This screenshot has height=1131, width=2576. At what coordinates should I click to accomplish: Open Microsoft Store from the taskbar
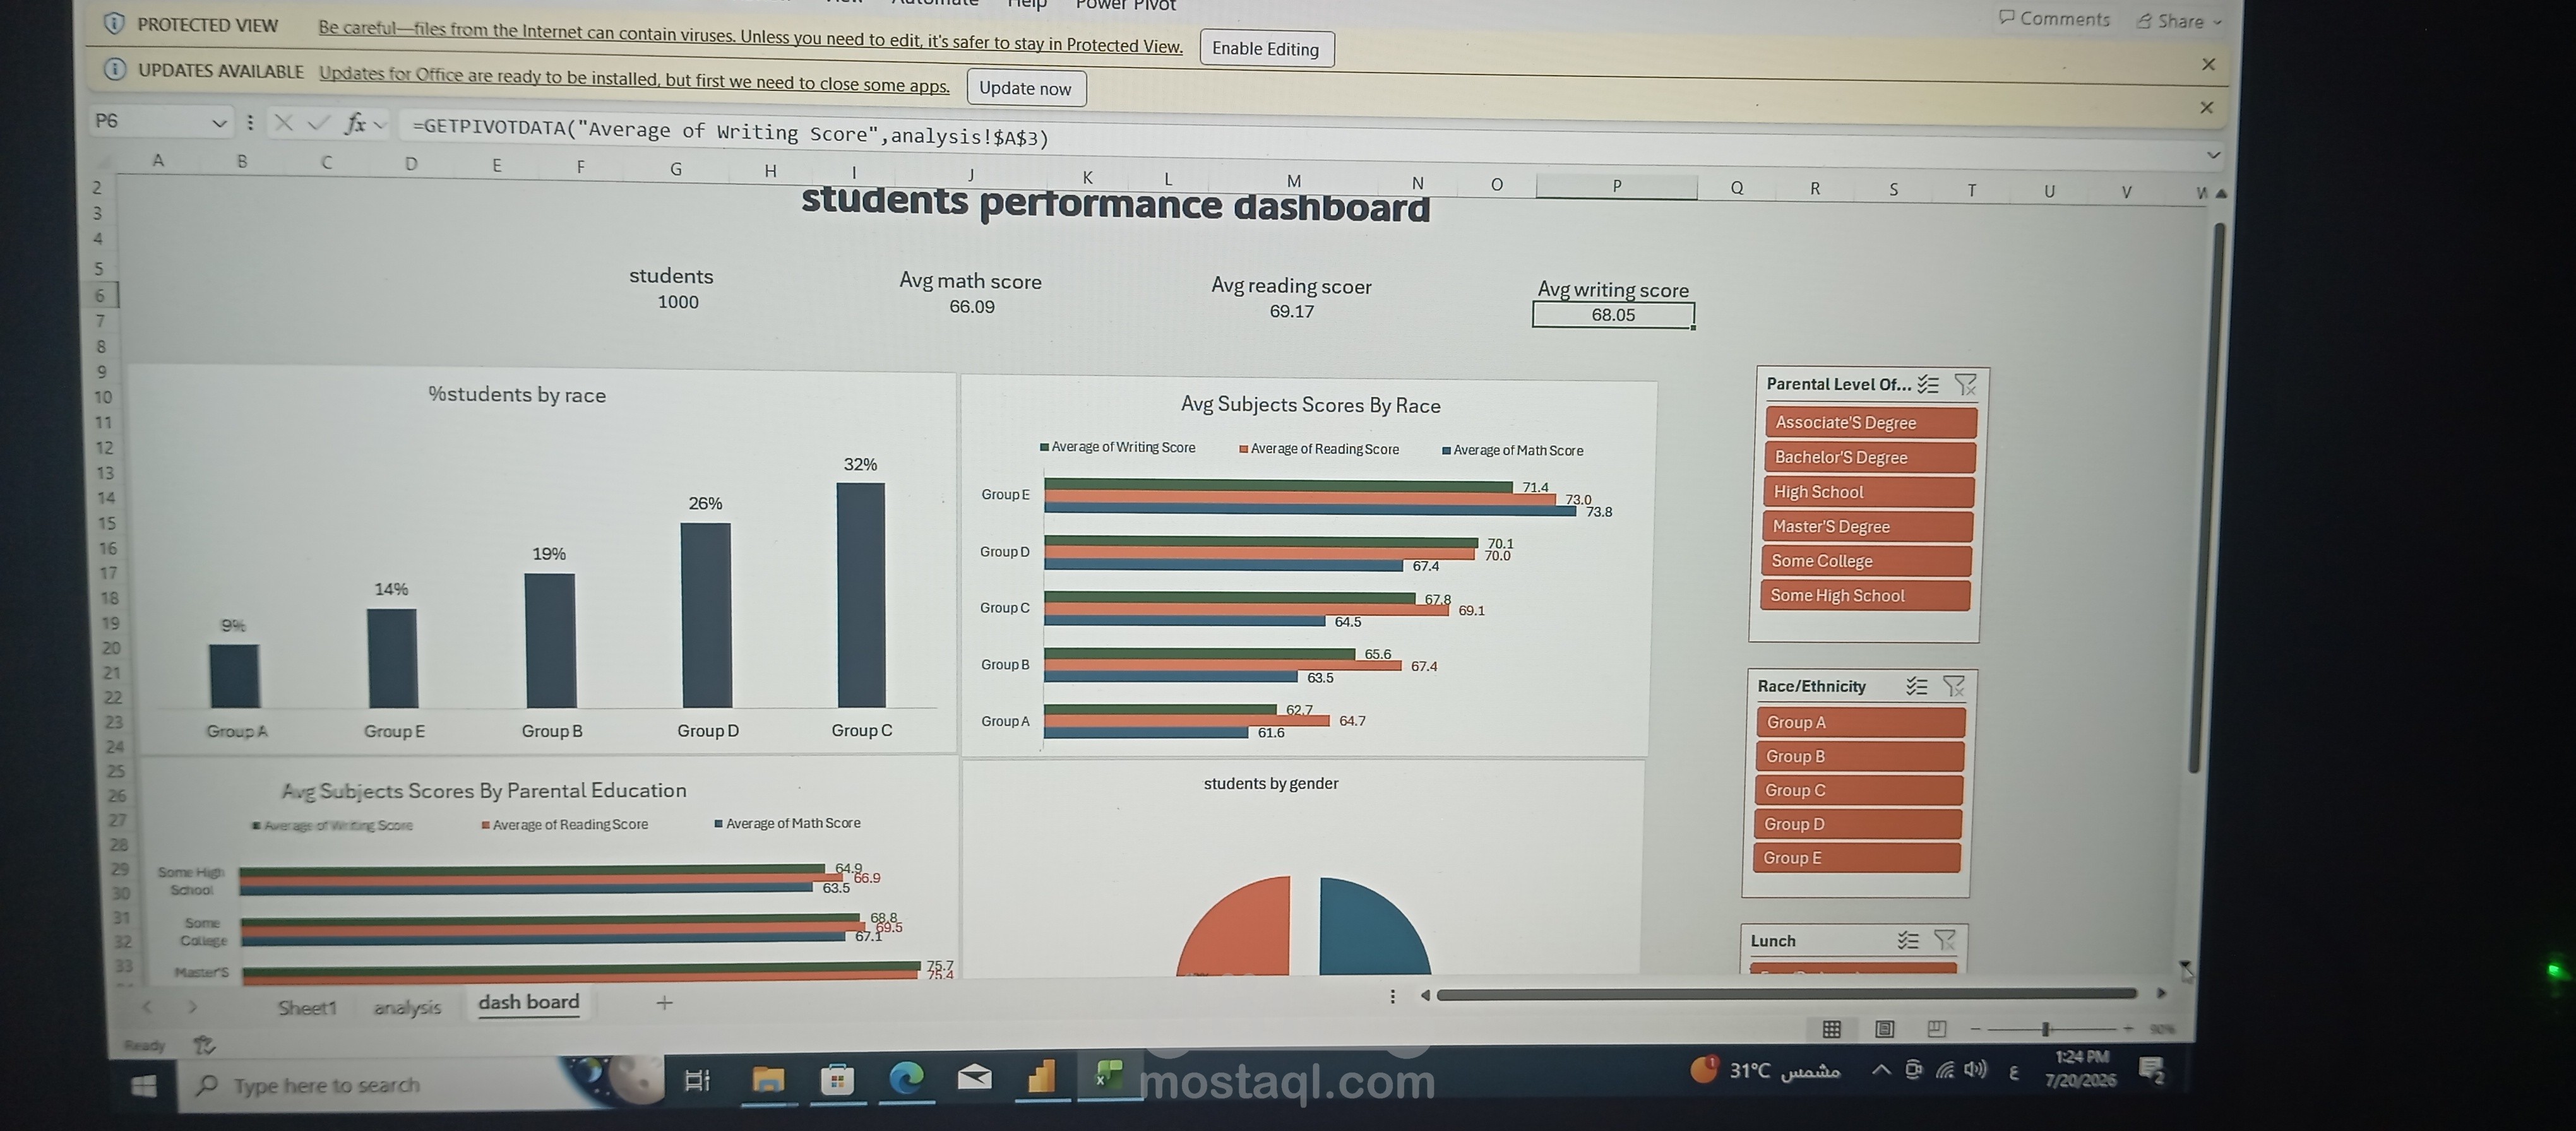837,1079
